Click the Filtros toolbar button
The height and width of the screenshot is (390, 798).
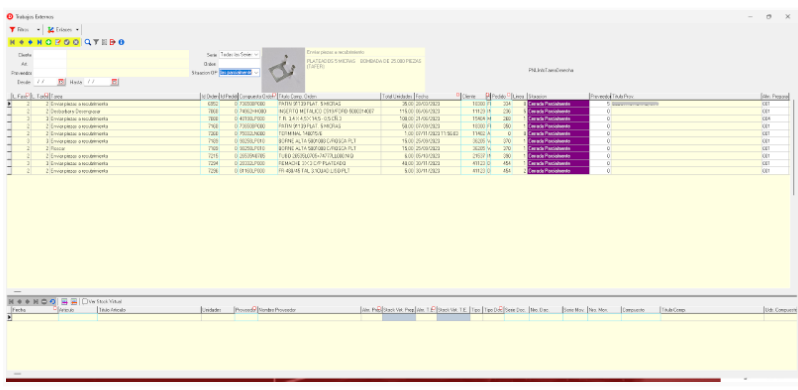click(x=20, y=30)
